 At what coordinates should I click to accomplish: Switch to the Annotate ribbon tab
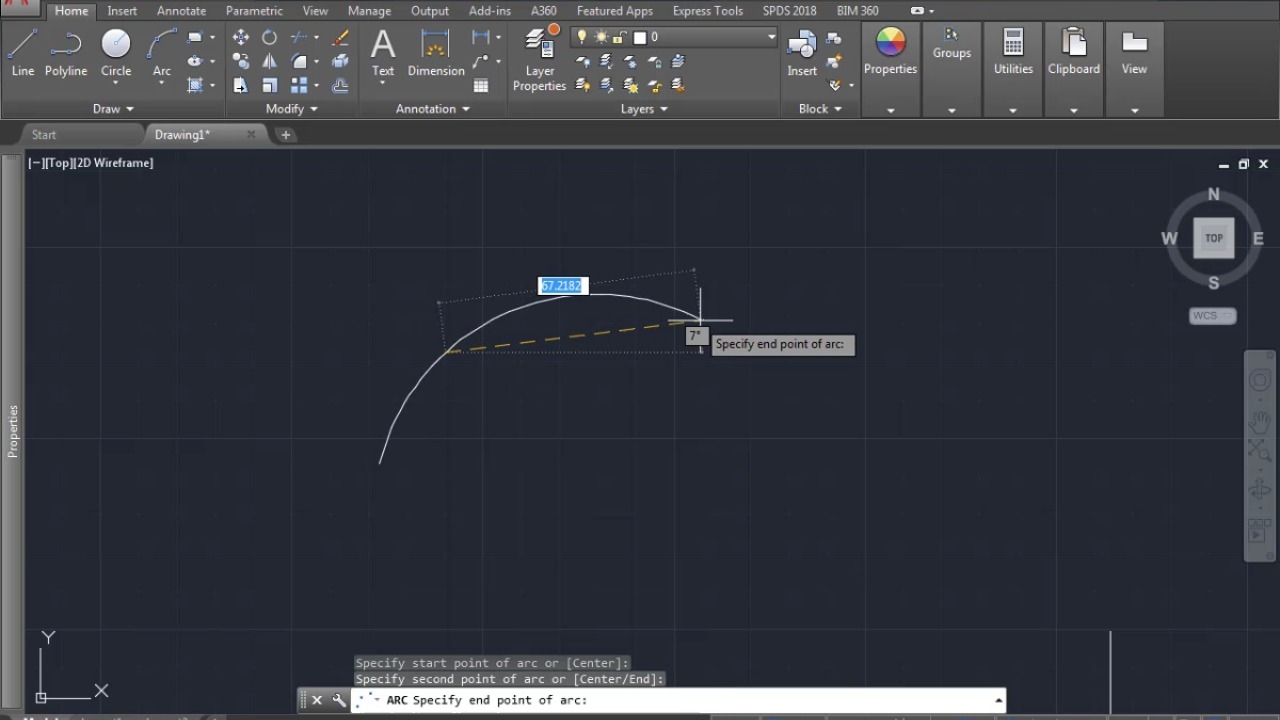[181, 11]
